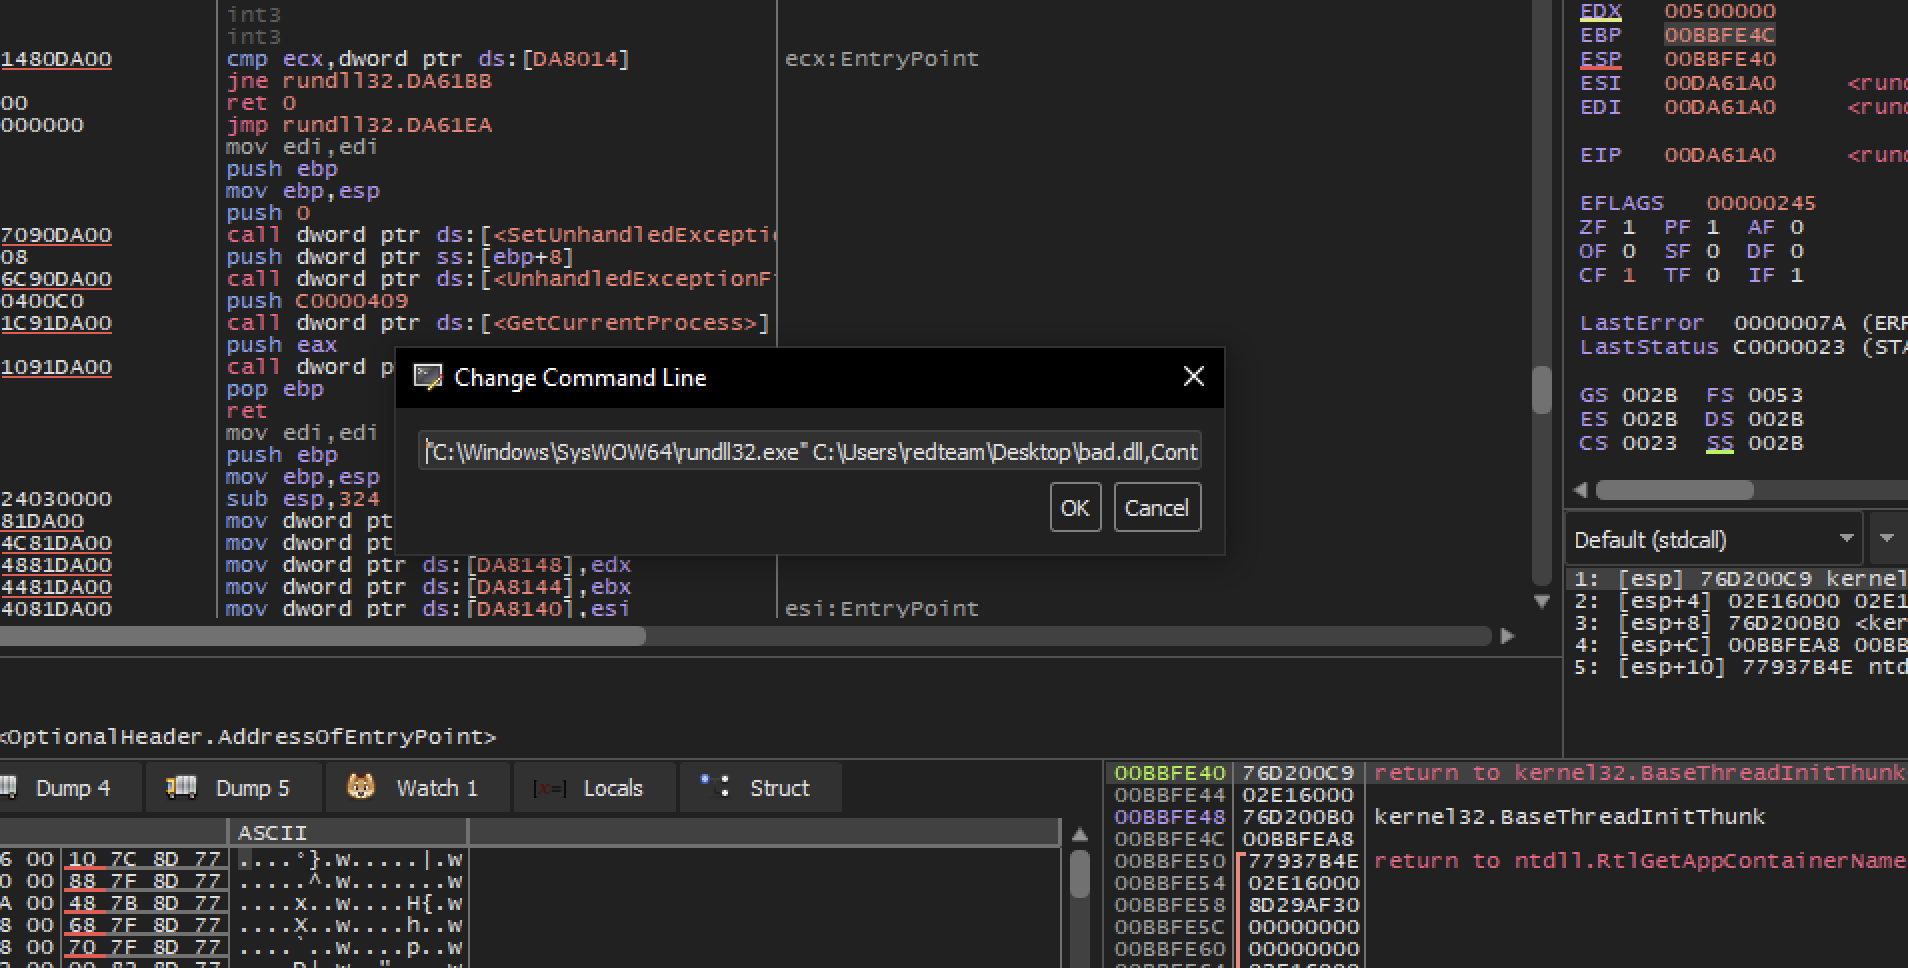Open the Struct tab

[760, 788]
